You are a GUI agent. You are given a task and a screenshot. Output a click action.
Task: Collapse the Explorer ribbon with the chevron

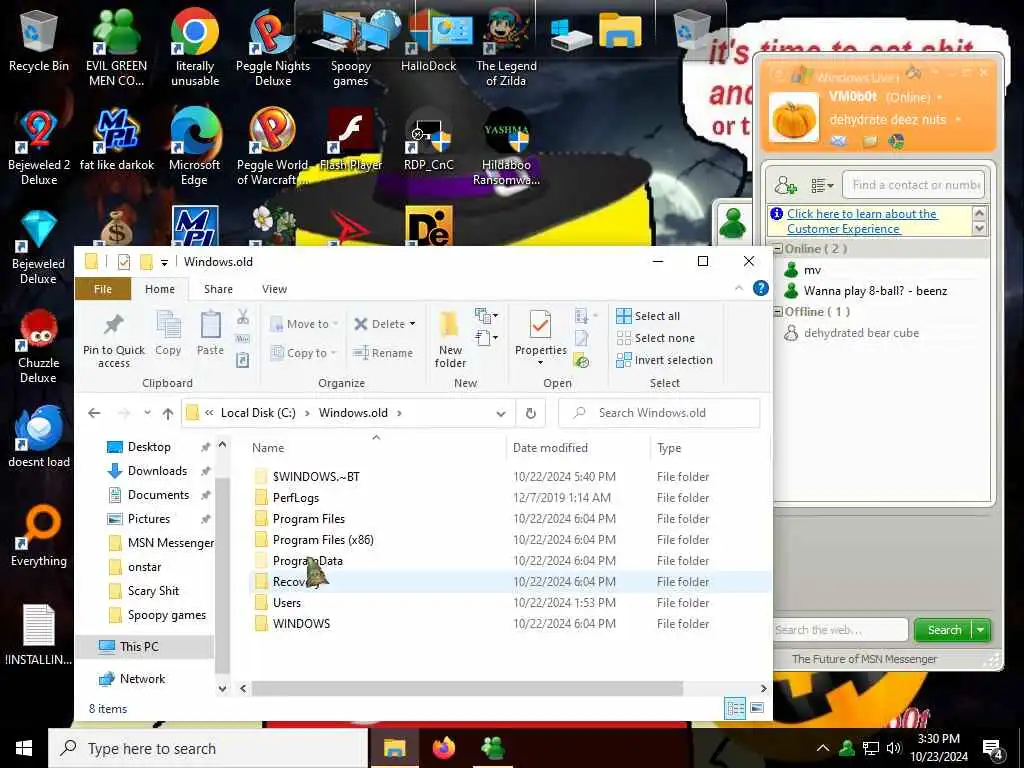(739, 288)
